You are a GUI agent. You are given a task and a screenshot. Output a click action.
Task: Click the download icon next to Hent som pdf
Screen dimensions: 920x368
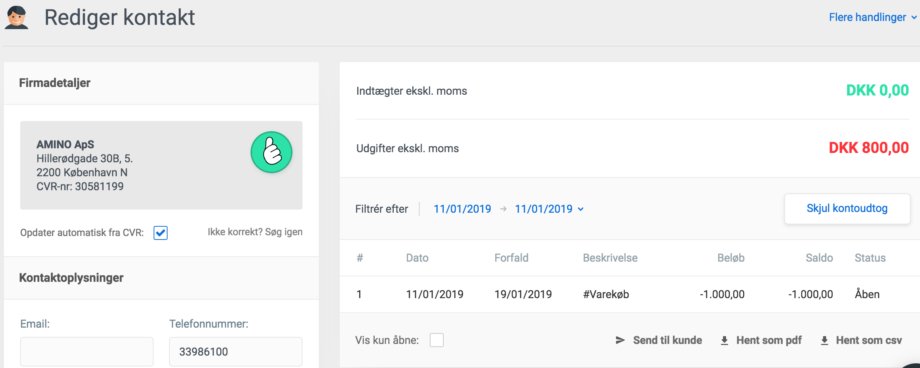[725, 340]
